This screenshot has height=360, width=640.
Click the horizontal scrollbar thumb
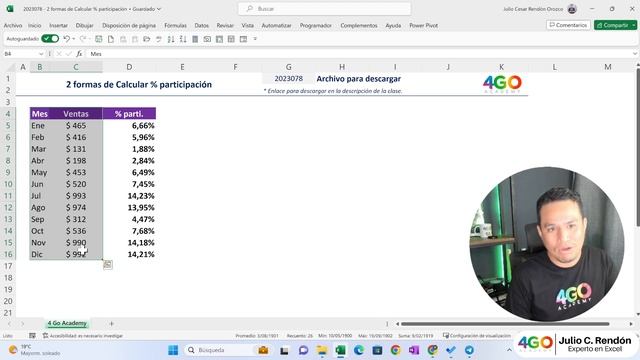point(505,324)
